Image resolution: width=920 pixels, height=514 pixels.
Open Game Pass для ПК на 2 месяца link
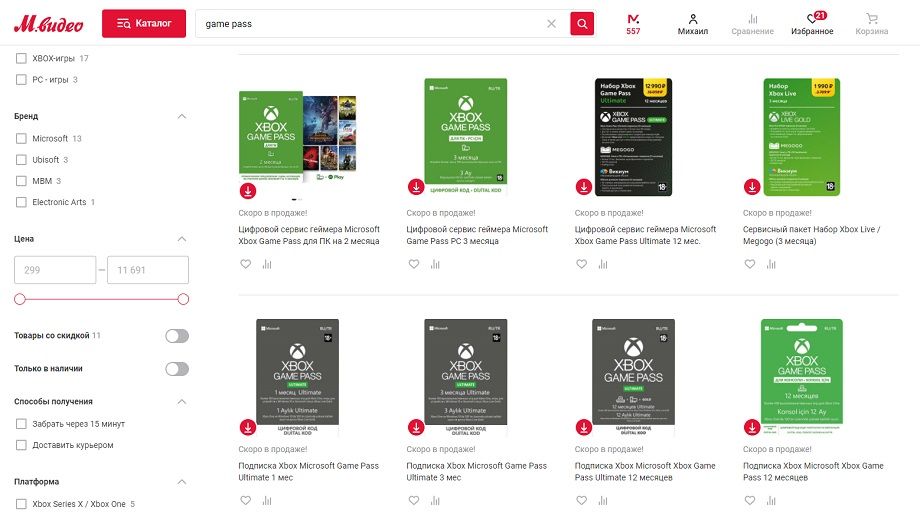[309, 235]
